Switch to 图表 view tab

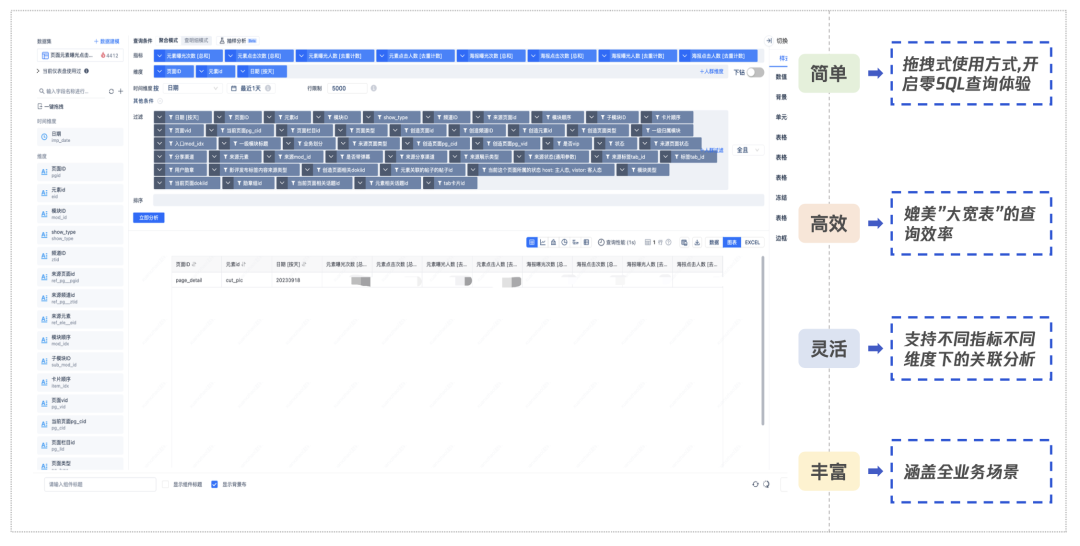coord(731,242)
